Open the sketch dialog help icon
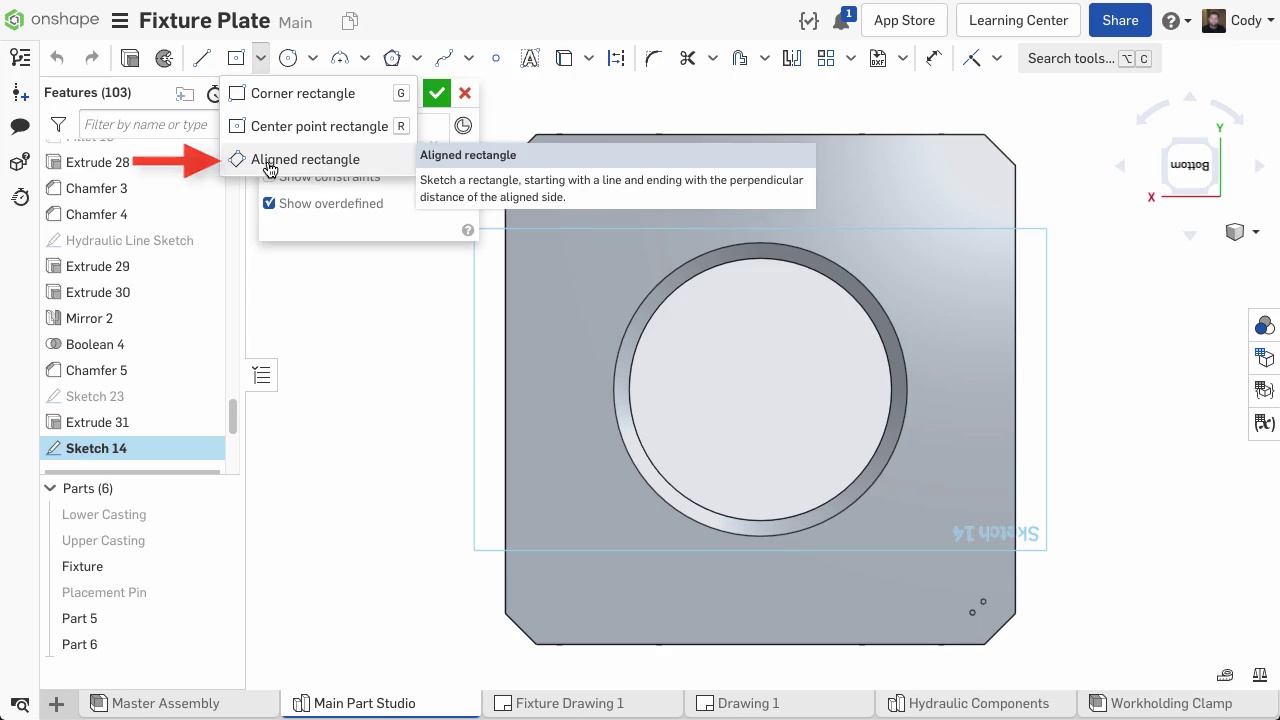The image size is (1280, 720). [467, 230]
